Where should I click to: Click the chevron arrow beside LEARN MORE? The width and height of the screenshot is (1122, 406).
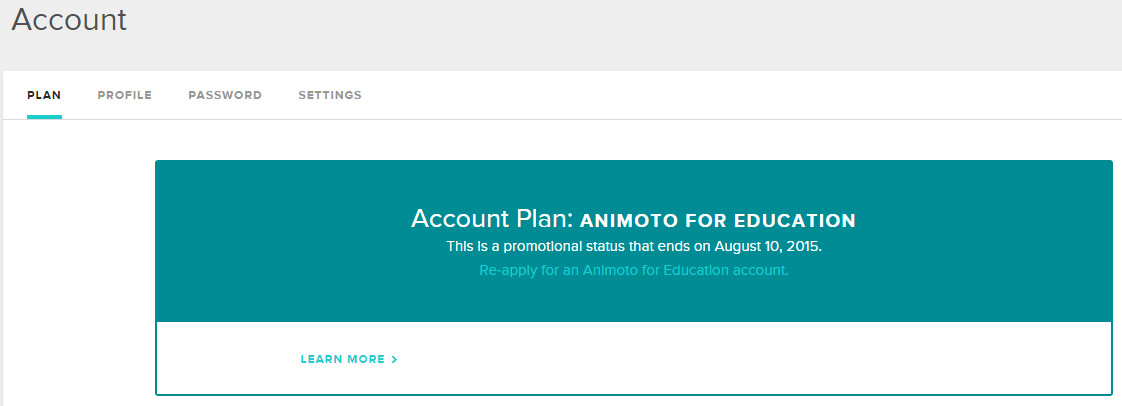395,359
